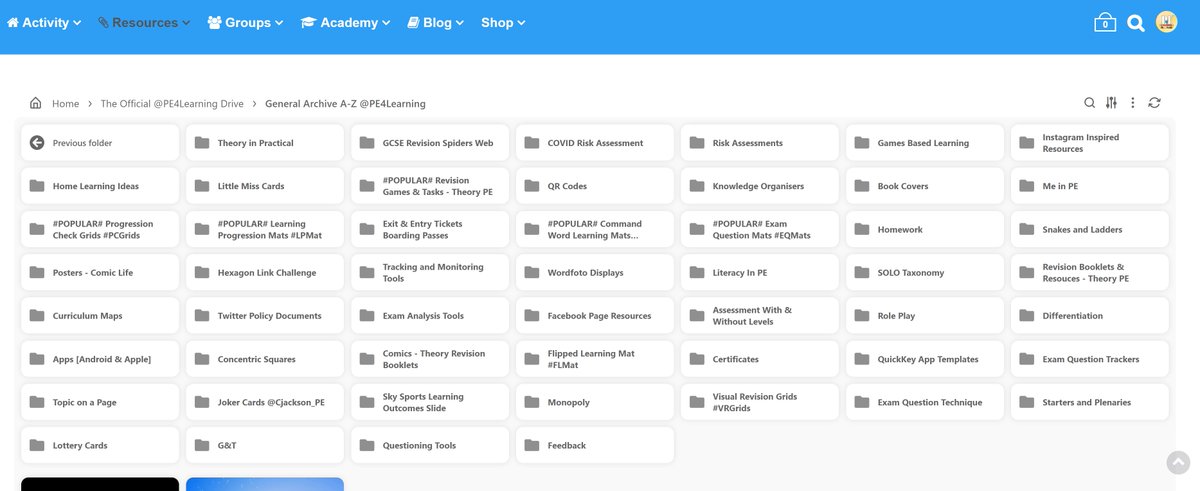Open G&T folder
The height and width of the screenshot is (491, 1200).
point(265,445)
